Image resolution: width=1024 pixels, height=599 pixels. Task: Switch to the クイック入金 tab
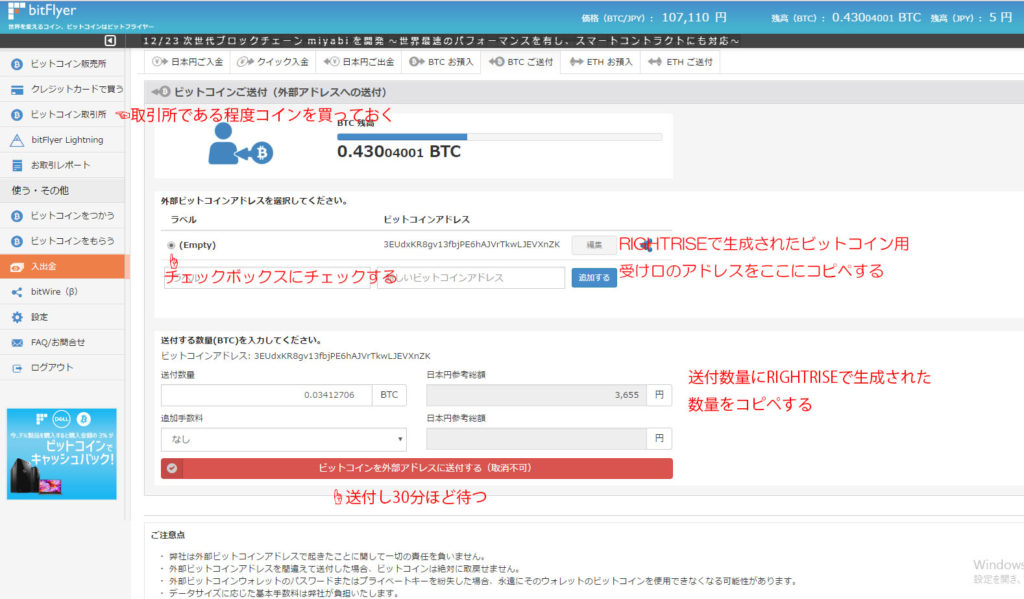(x=273, y=62)
